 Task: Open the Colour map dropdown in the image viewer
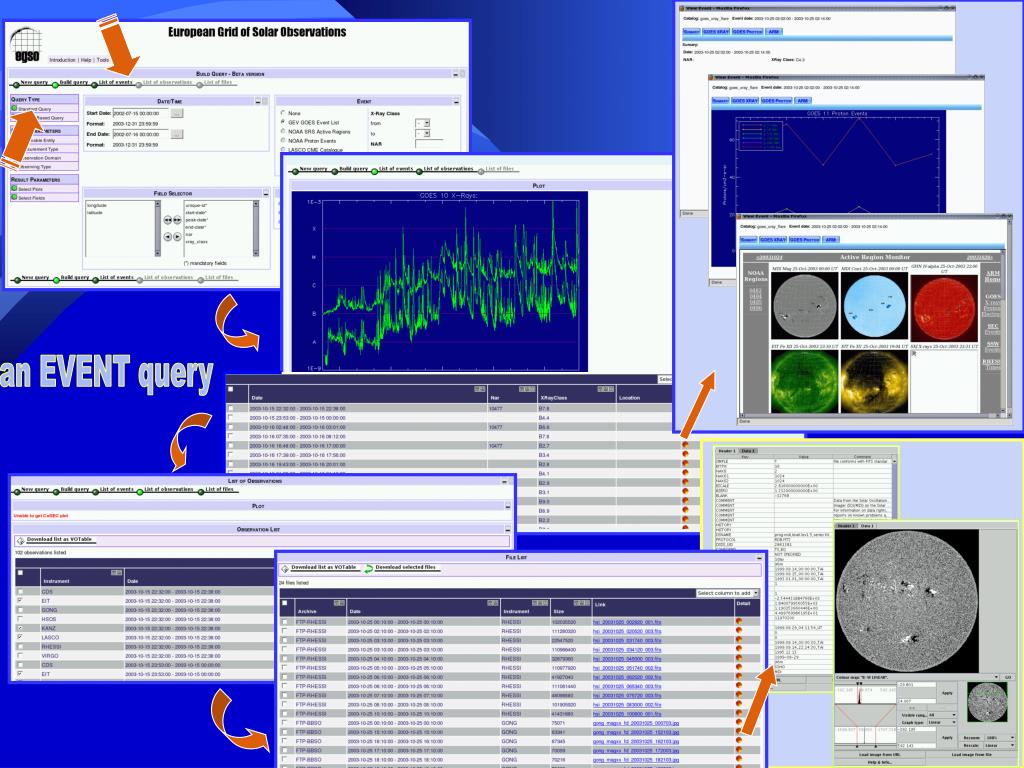tap(916, 677)
